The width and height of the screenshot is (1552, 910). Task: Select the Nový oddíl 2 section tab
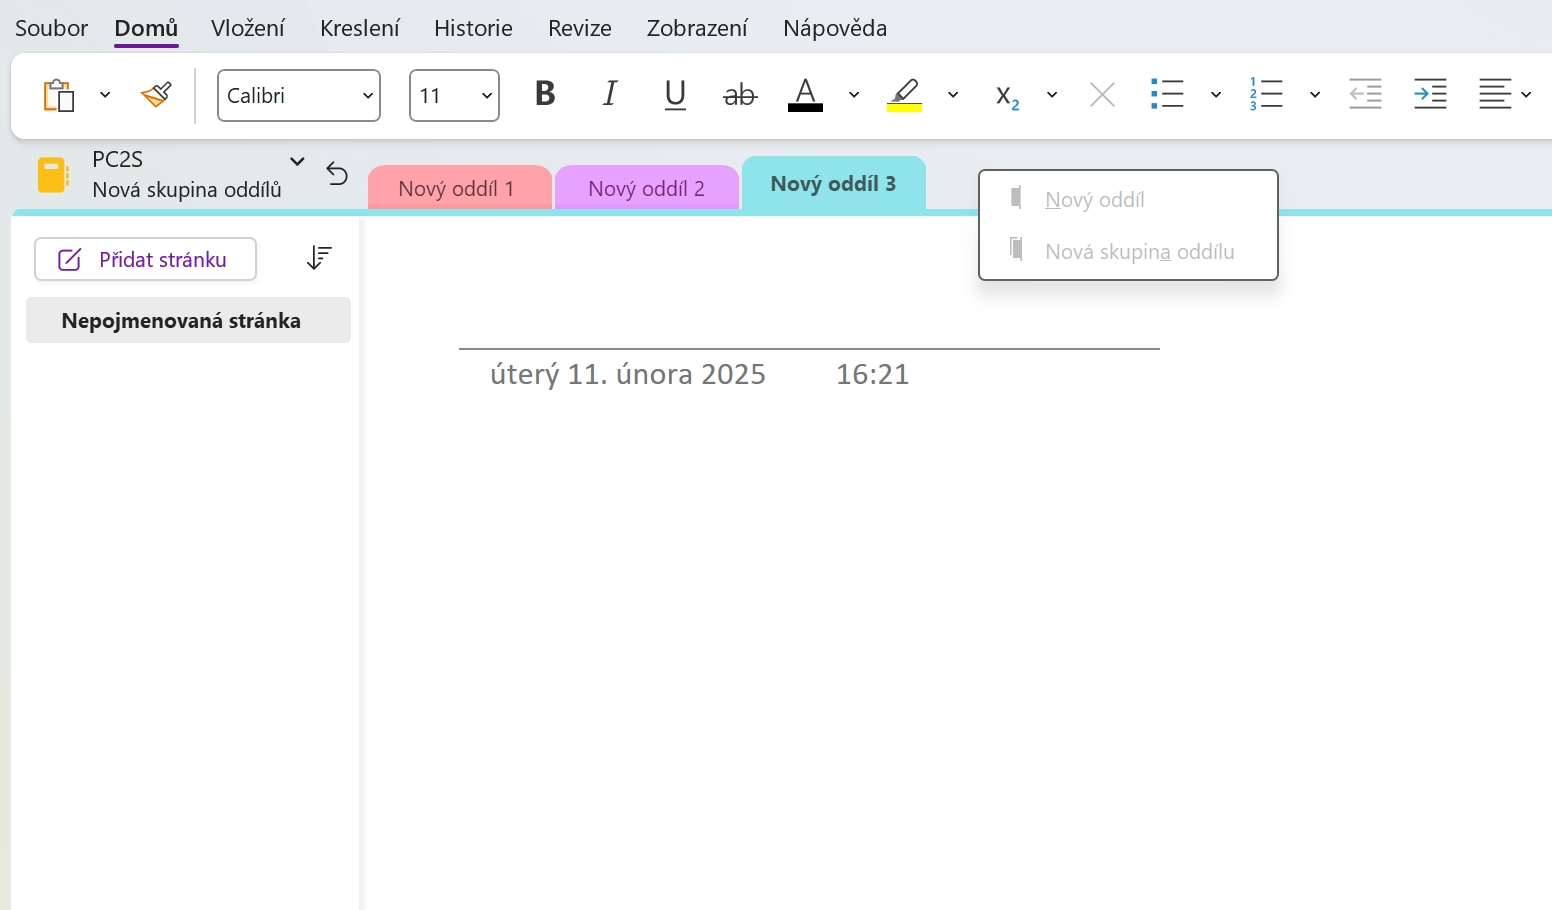[x=646, y=188]
